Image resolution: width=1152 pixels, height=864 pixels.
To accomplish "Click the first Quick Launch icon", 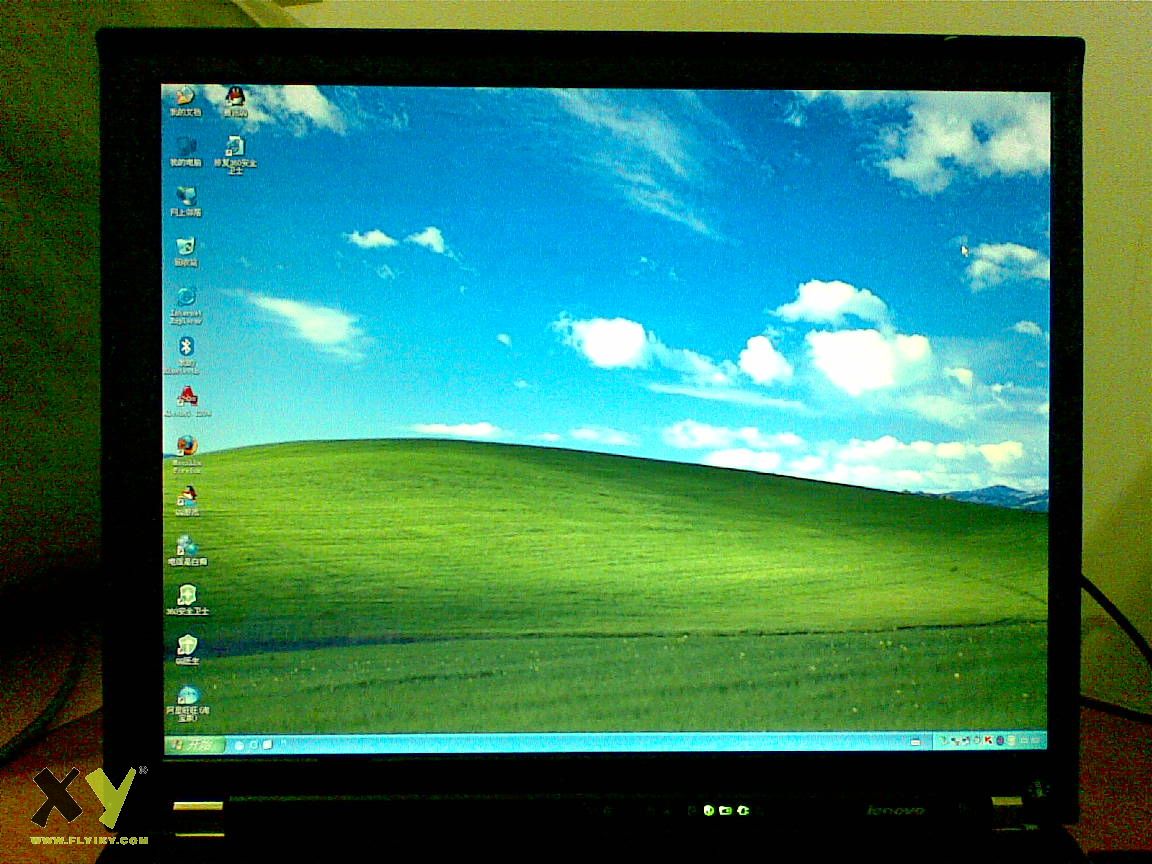I will pos(239,745).
